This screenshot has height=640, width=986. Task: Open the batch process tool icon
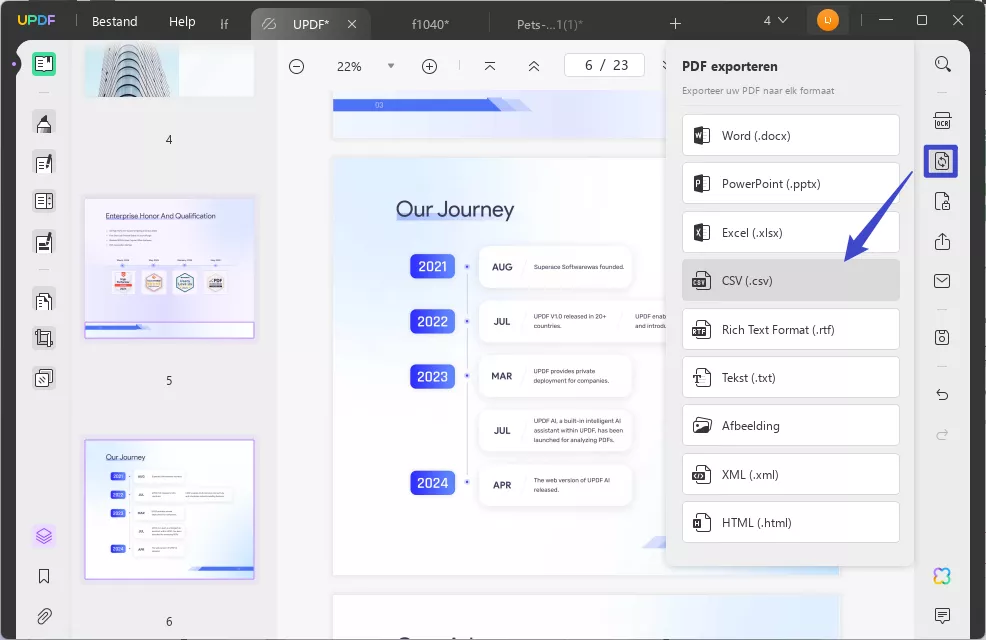[44, 378]
